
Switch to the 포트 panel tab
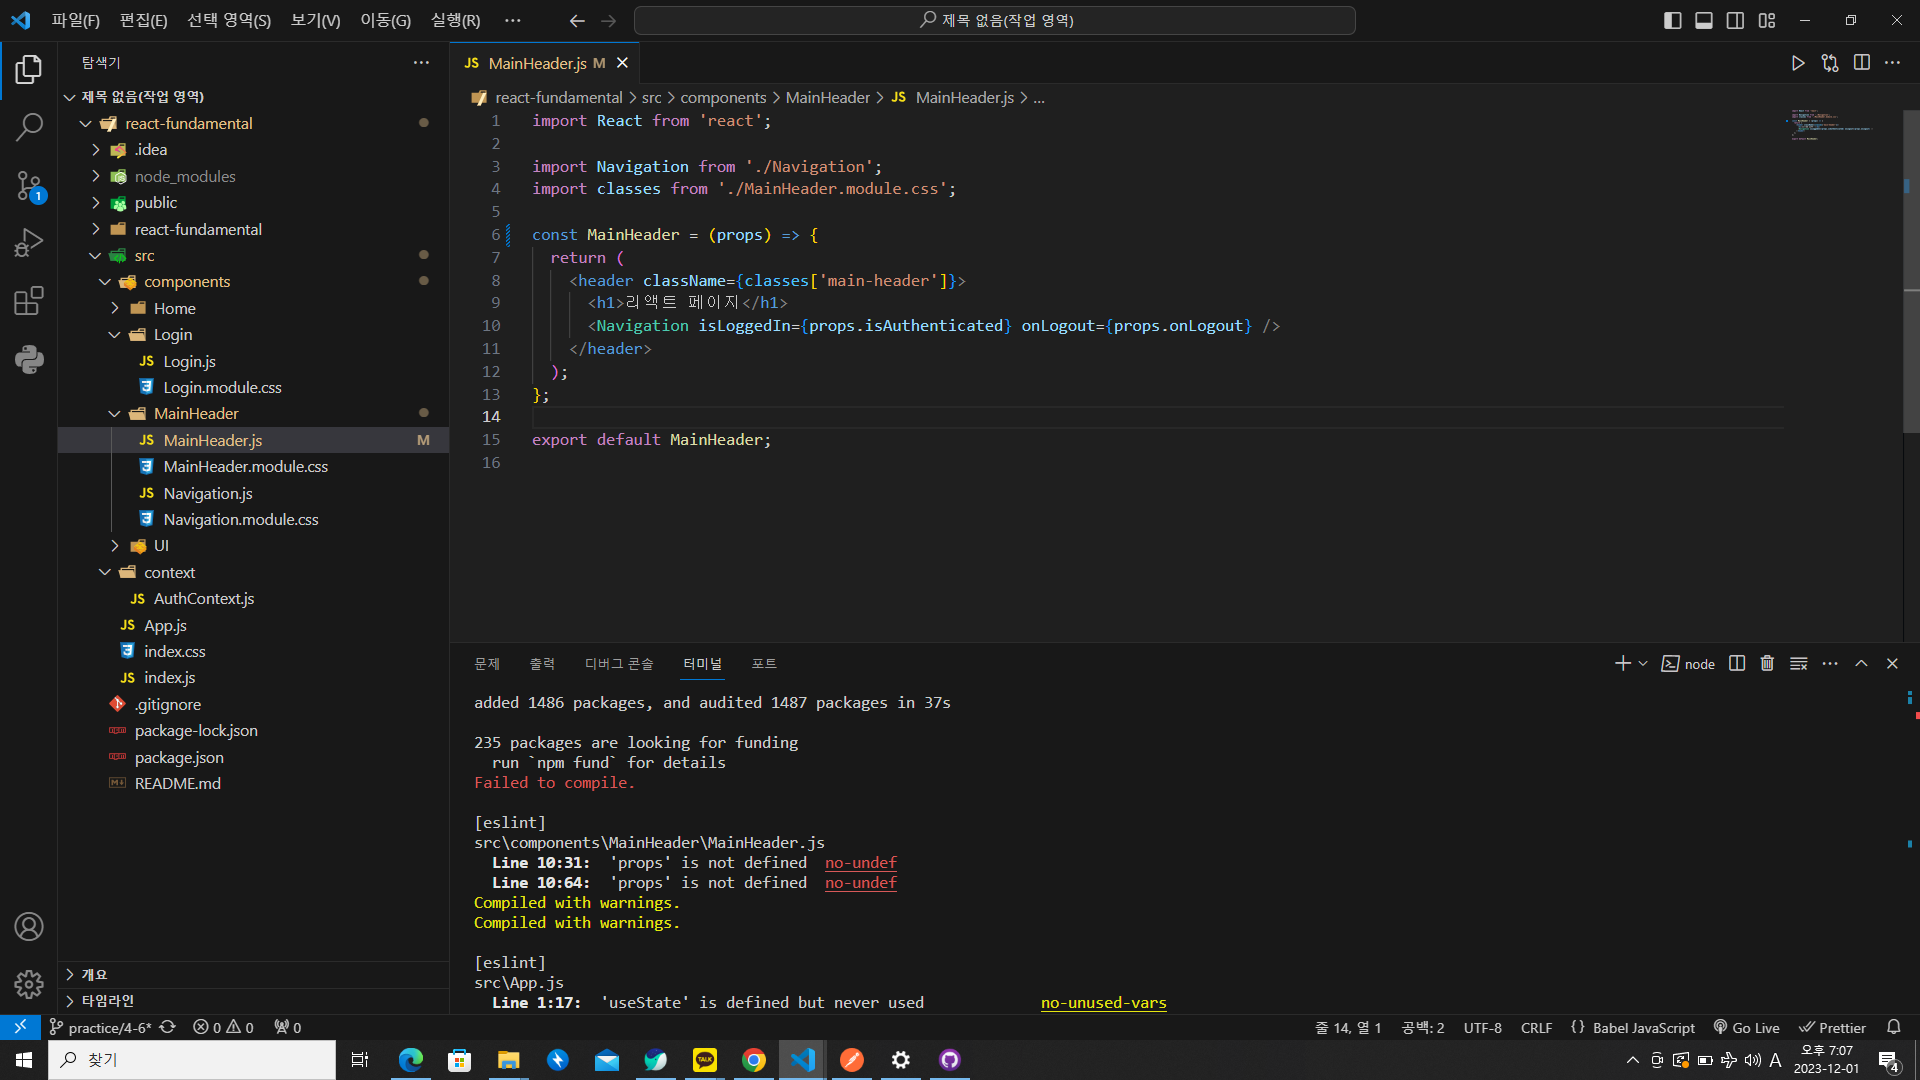764,664
